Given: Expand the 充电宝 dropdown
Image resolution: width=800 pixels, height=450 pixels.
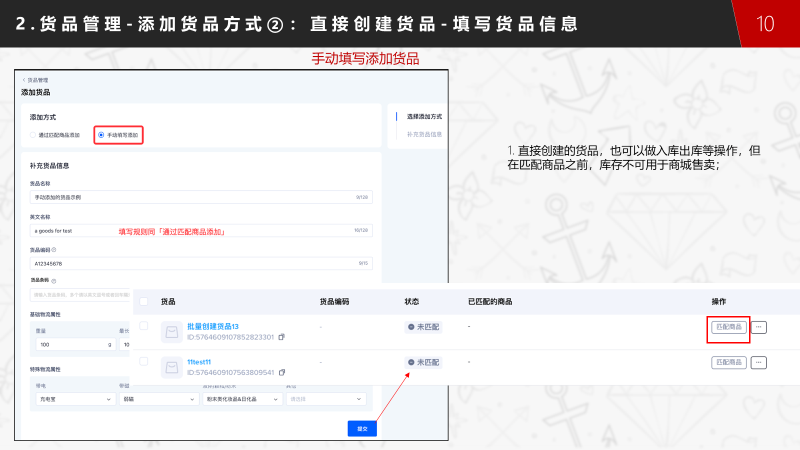Looking at the screenshot, I should tap(75, 399).
